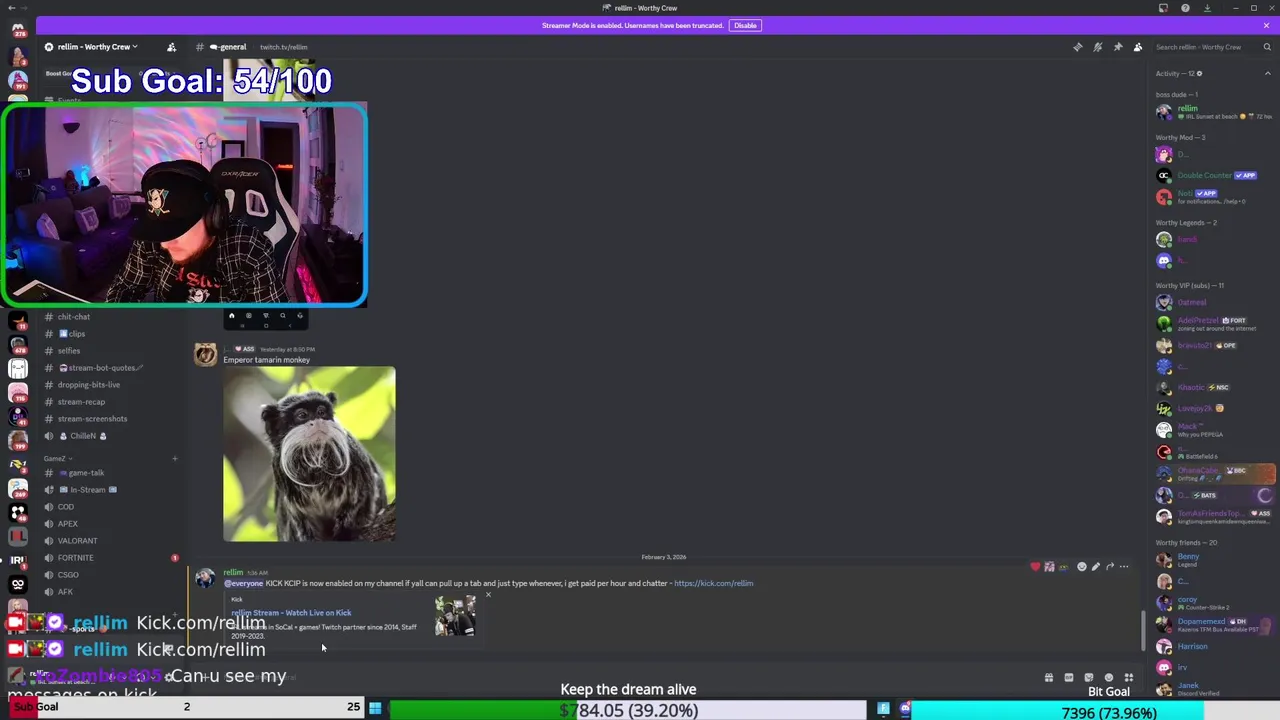
Task: Collapse the Activity section chevron
Action: point(1270,73)
